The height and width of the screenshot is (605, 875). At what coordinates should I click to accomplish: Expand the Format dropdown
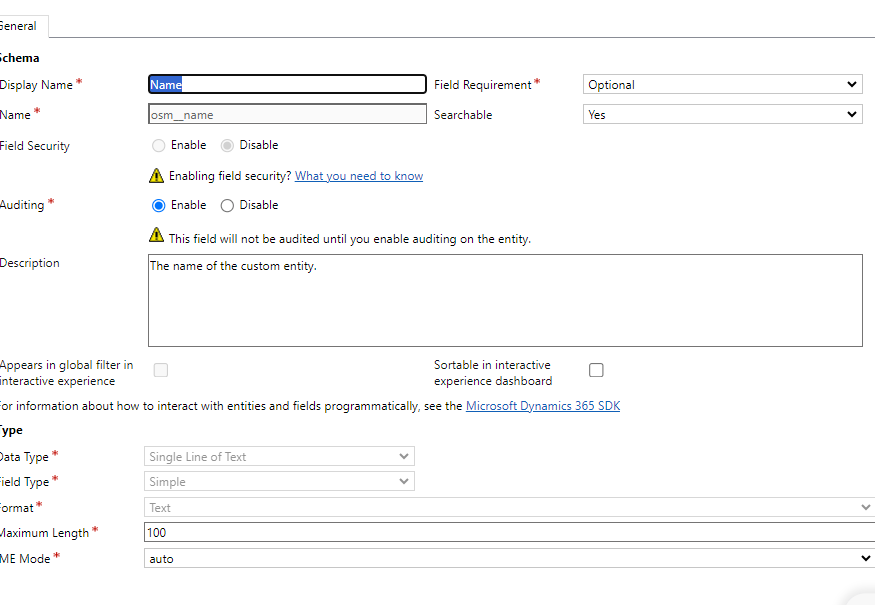[508, 508]
